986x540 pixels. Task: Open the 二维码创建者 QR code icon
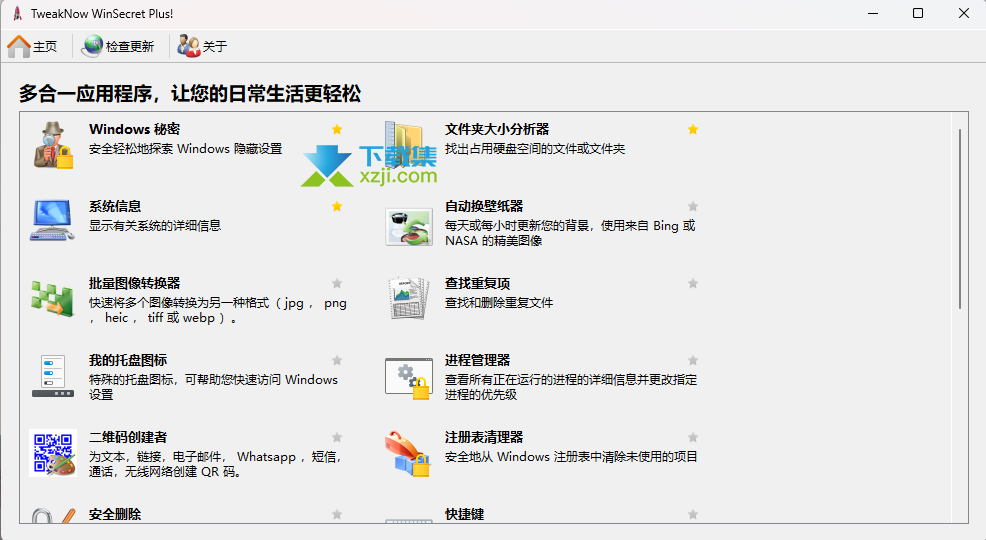tap(52, 452)
